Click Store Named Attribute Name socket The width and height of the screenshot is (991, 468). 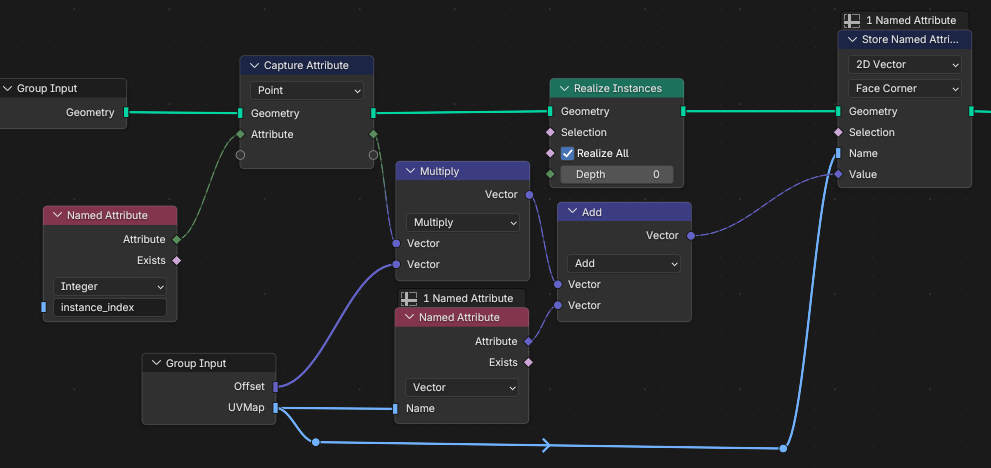click(x=838, y=153)
